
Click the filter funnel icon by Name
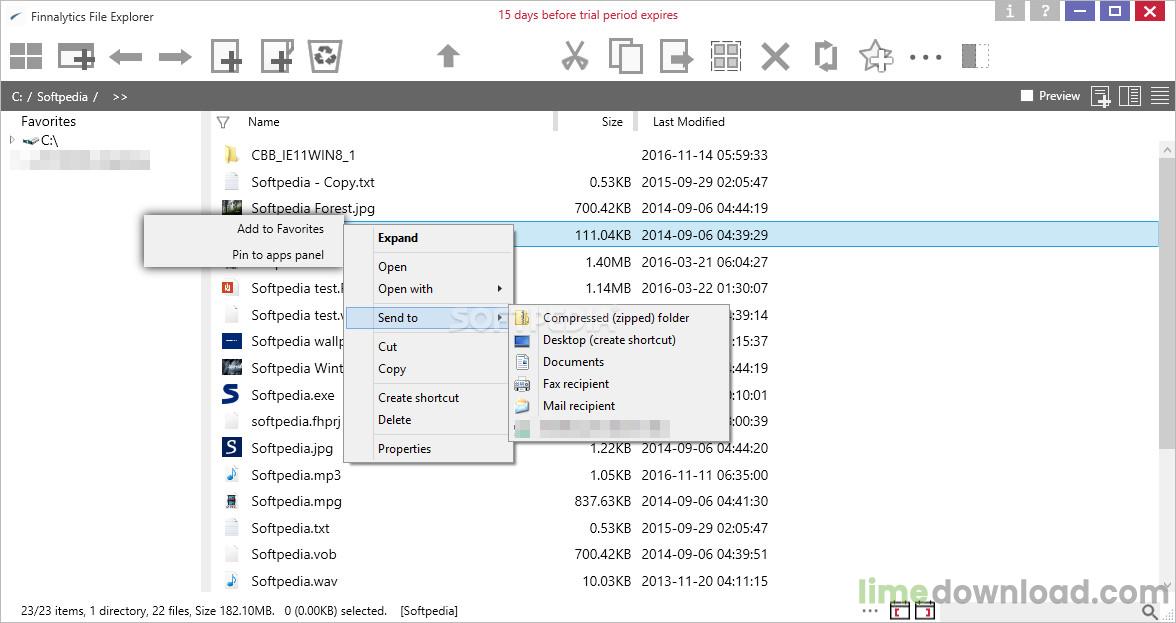tap(223, 122)
